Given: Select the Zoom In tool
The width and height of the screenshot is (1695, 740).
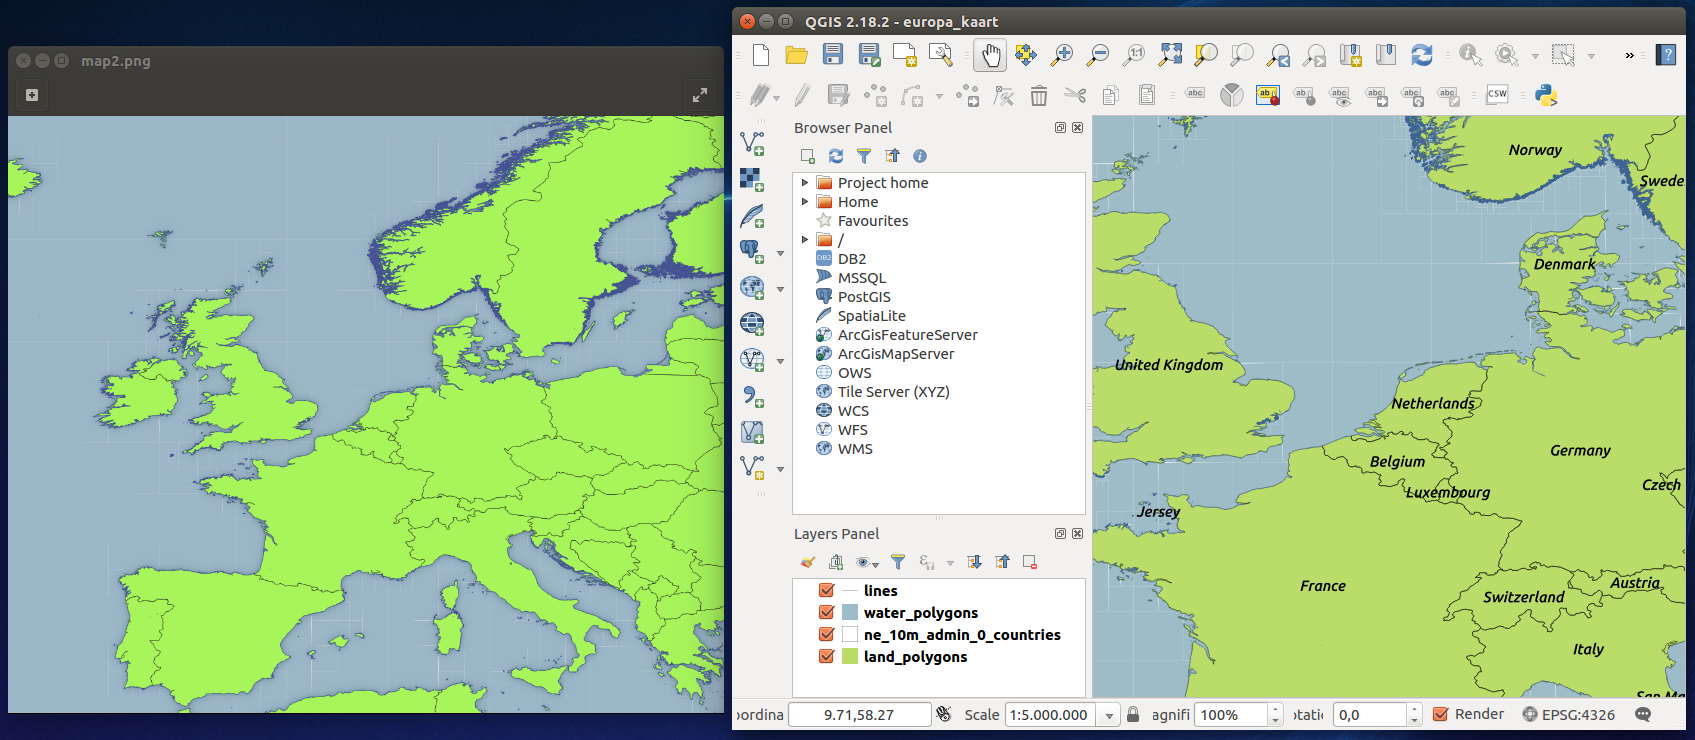Looking at the screenshot, I should click(1062, 55).
